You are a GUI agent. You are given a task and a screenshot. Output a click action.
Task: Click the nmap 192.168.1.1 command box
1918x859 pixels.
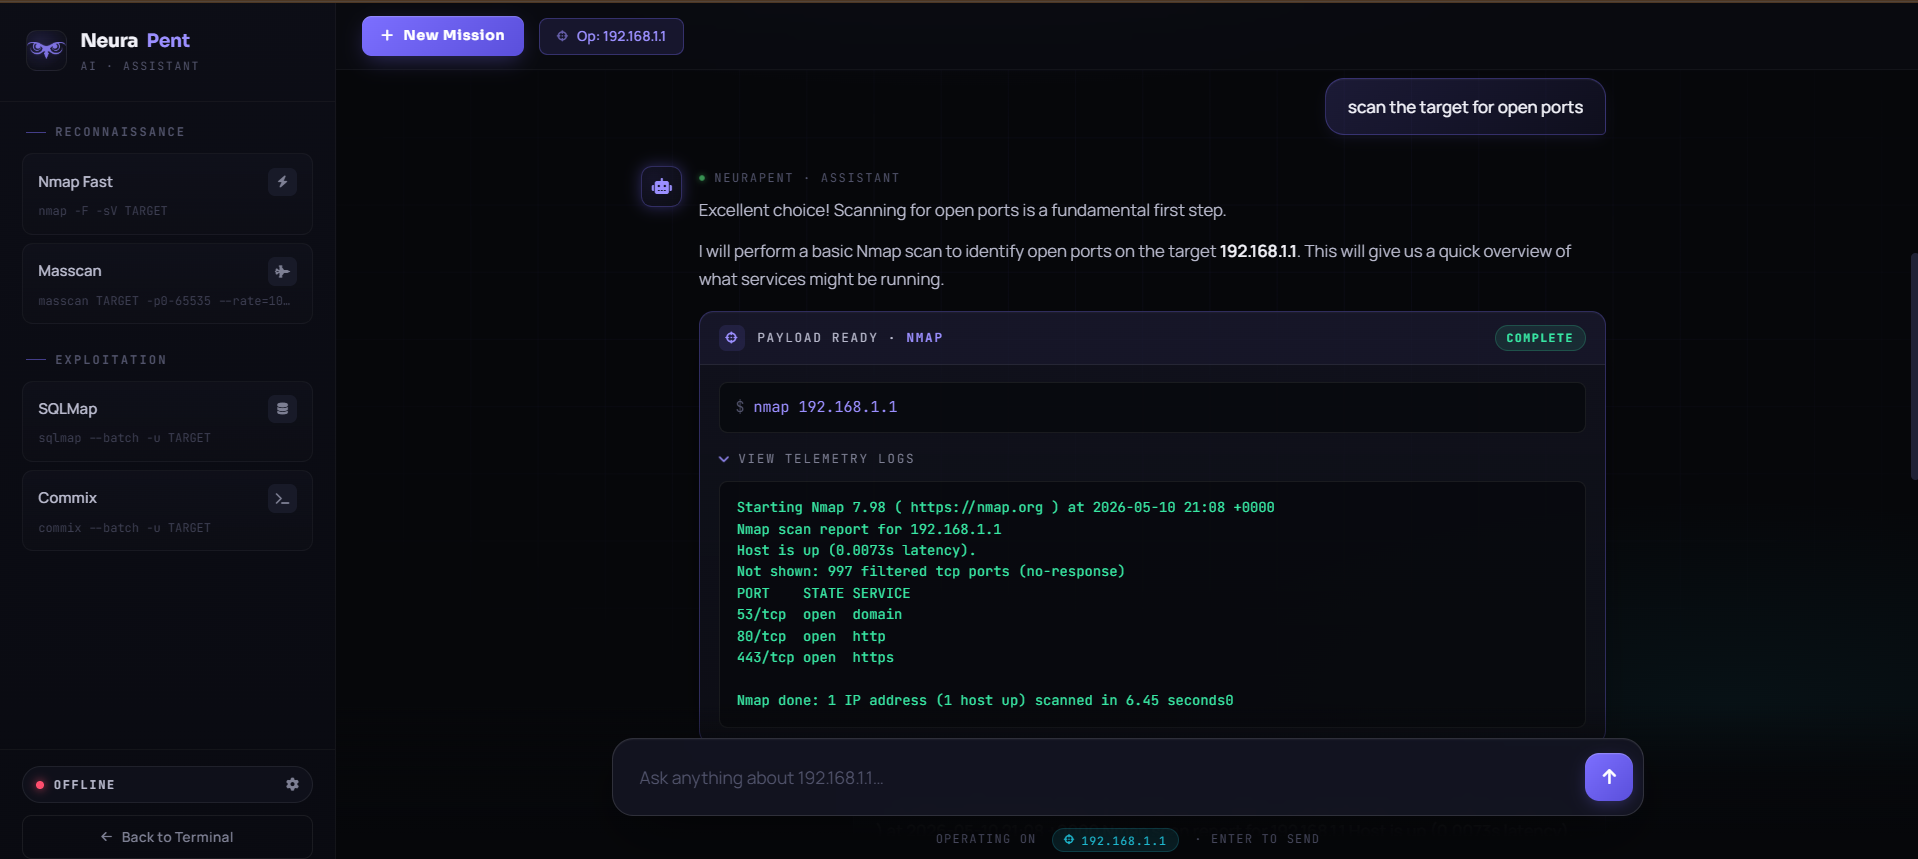[x=1152, y=407]
